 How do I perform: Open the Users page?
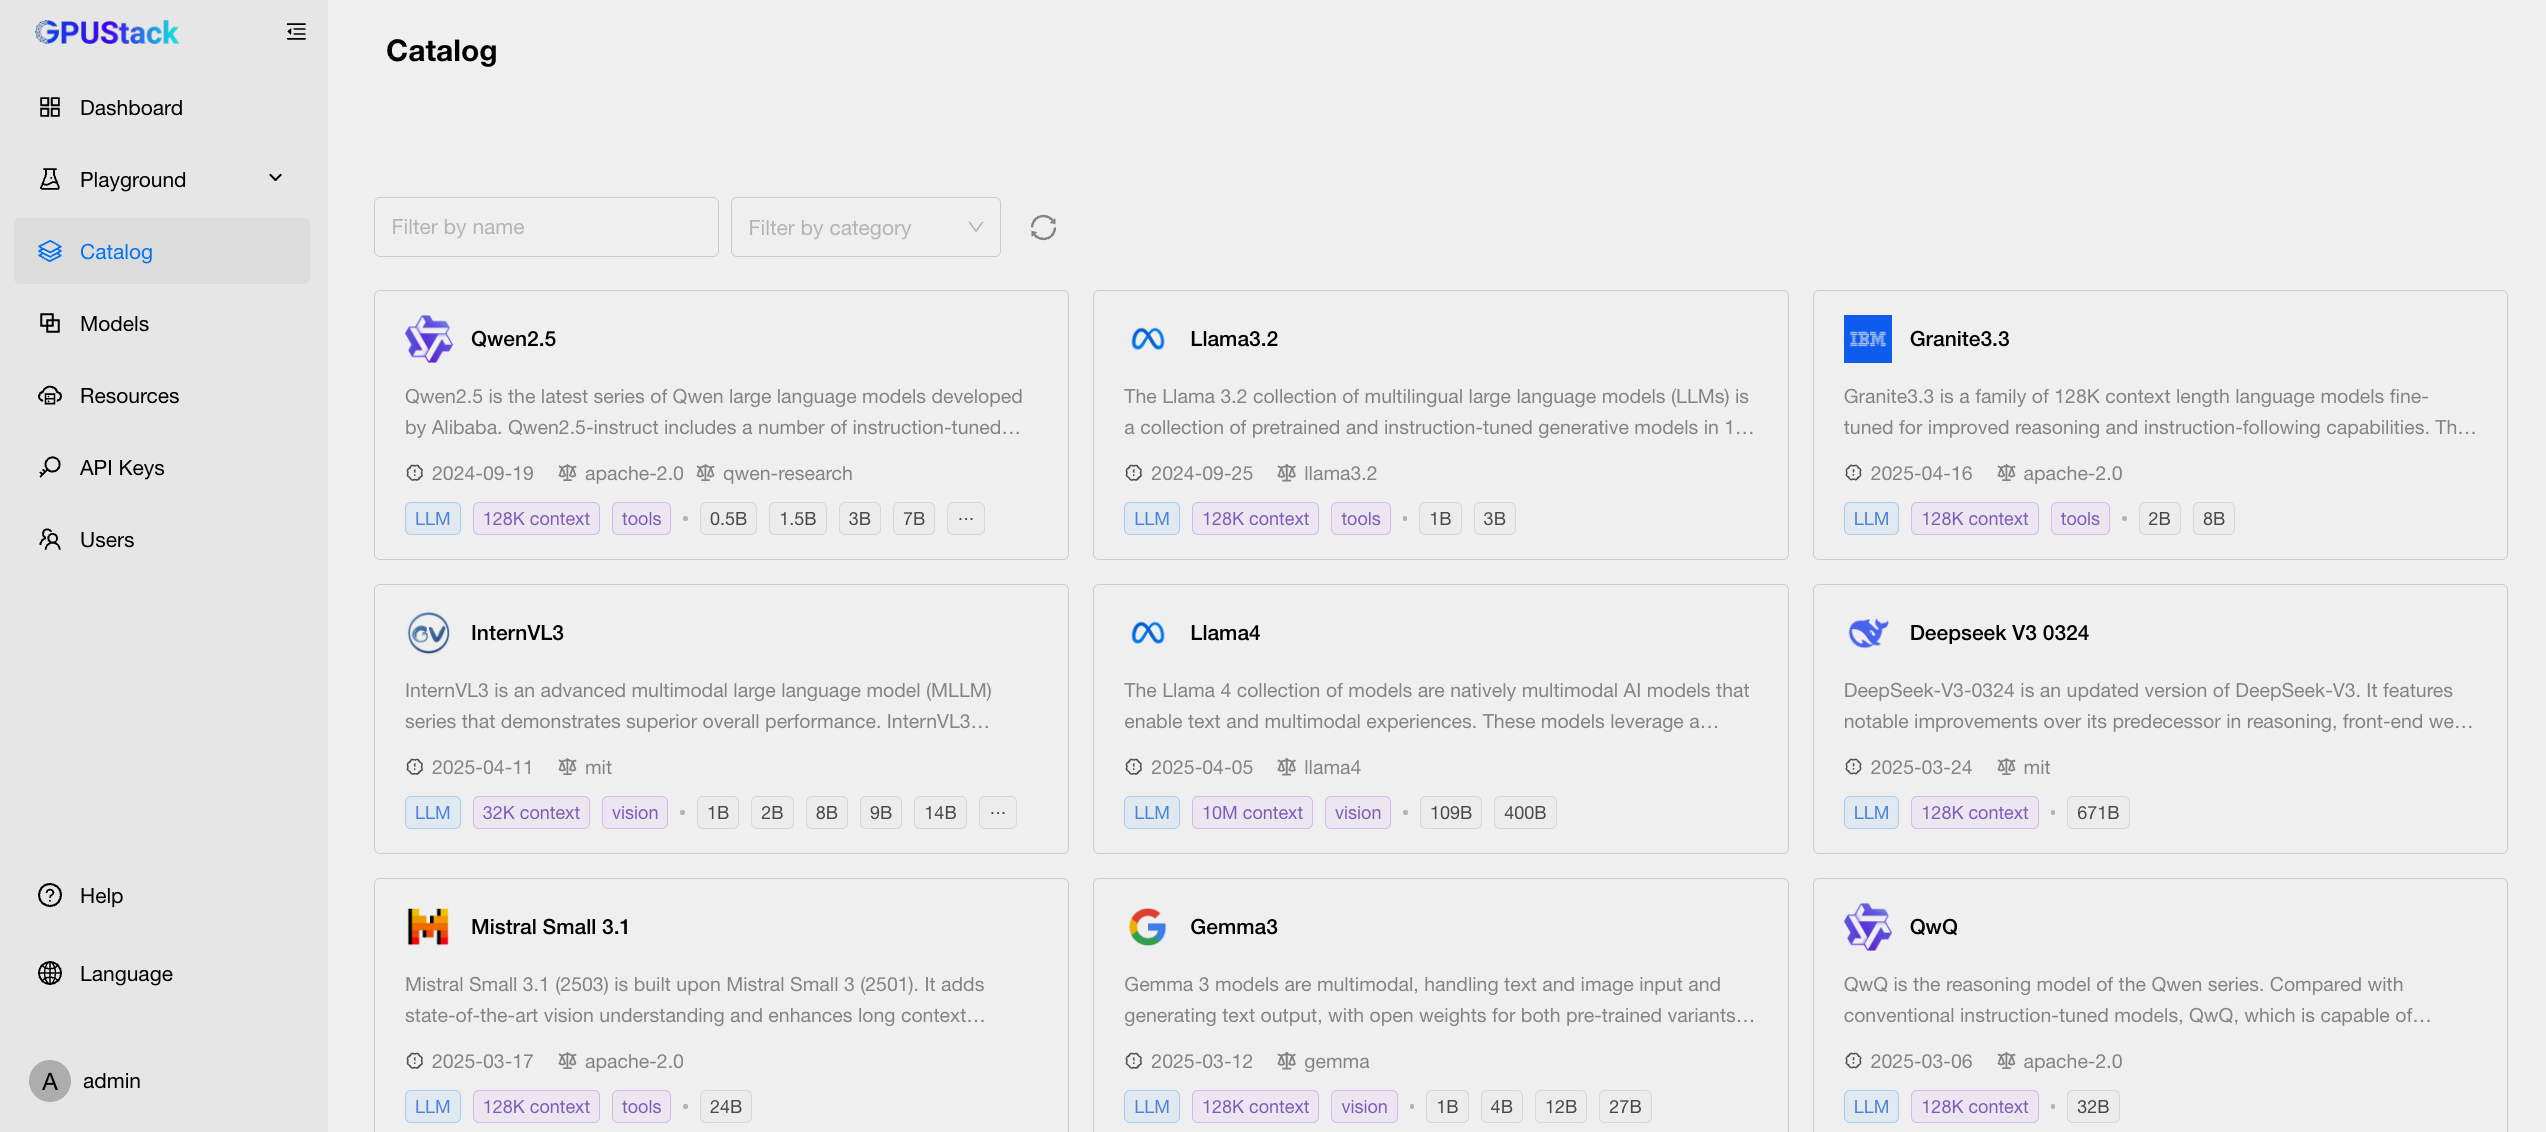click(x=162, y=540)
